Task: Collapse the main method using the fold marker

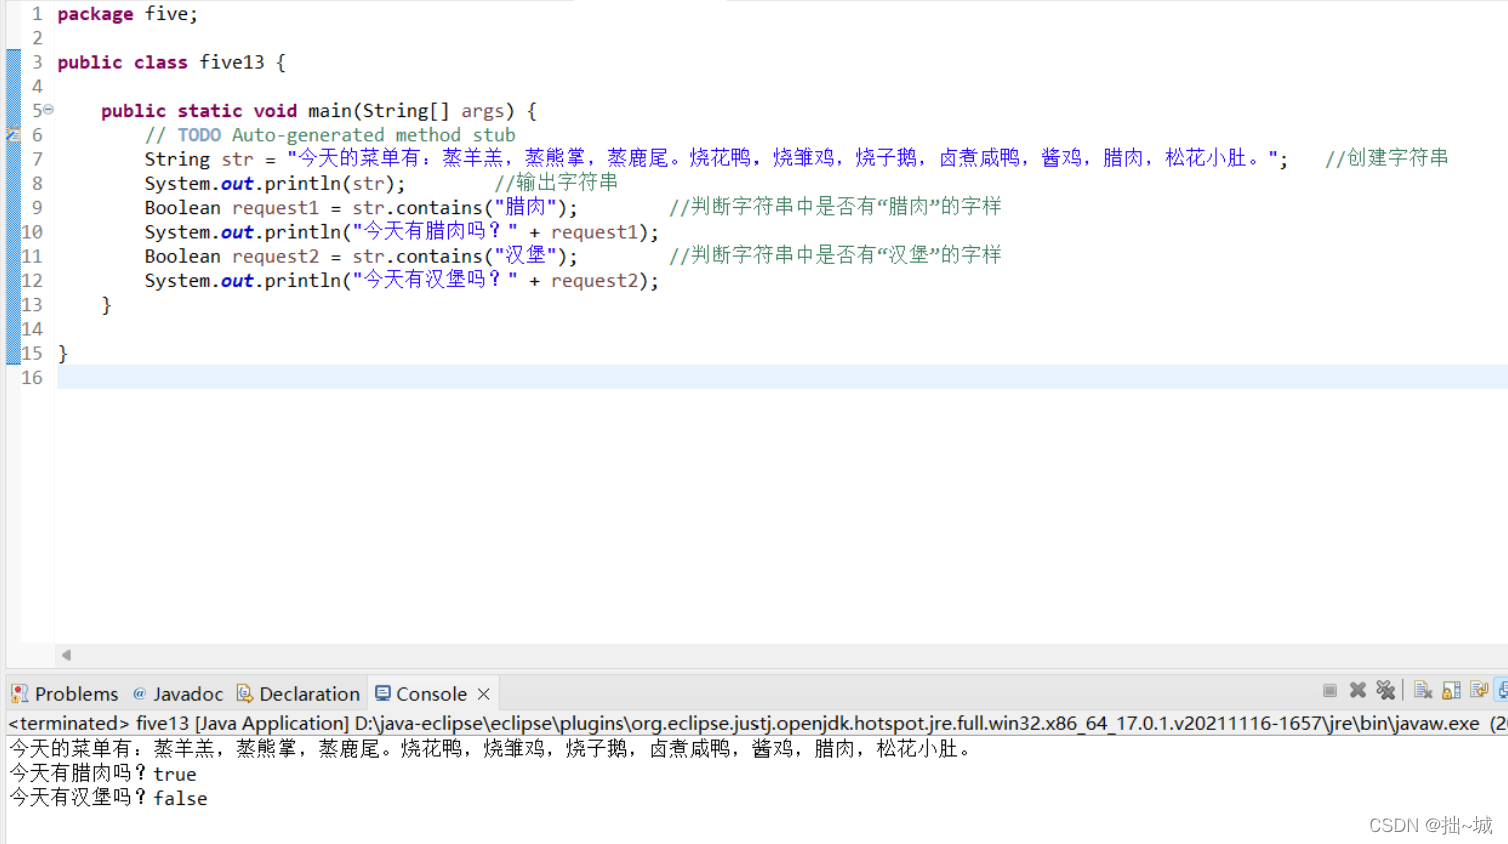Action: tap(48, 110)
